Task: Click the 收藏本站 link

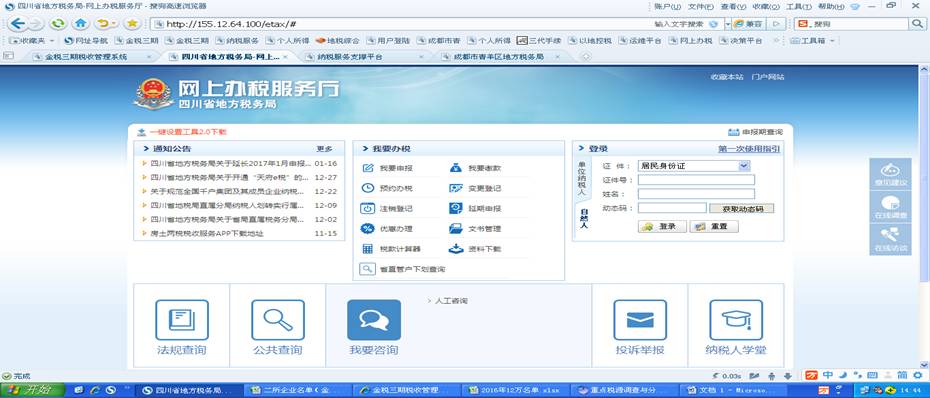Action: (x=727, y=77)
